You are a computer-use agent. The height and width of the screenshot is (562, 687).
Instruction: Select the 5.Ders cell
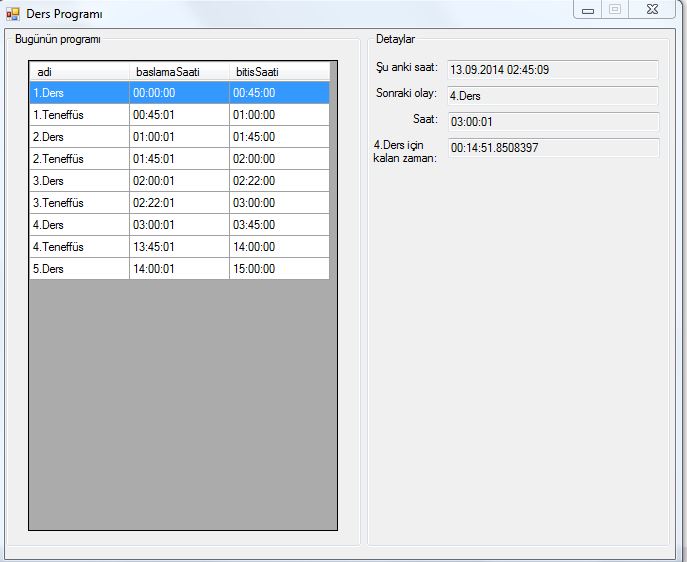[x=79, y=269]
